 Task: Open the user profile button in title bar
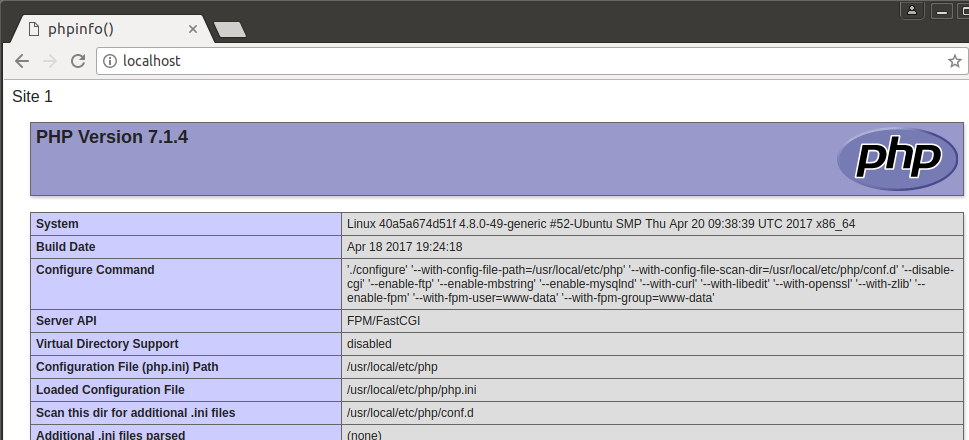pyautogui.click(x=912, y=11)
